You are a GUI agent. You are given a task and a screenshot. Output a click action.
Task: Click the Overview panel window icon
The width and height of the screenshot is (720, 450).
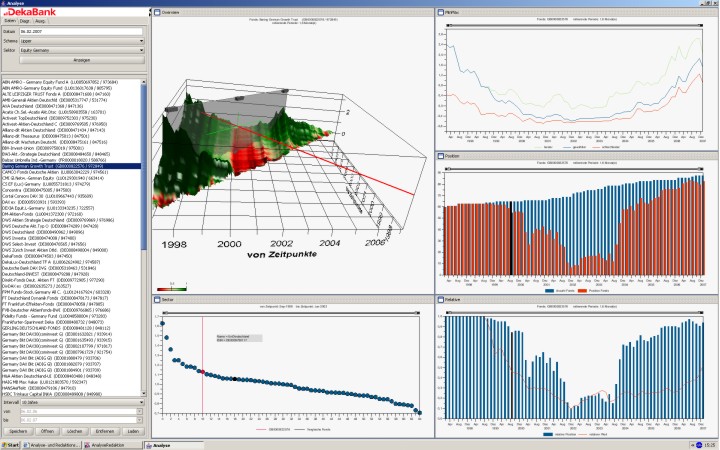click(157, 12)
